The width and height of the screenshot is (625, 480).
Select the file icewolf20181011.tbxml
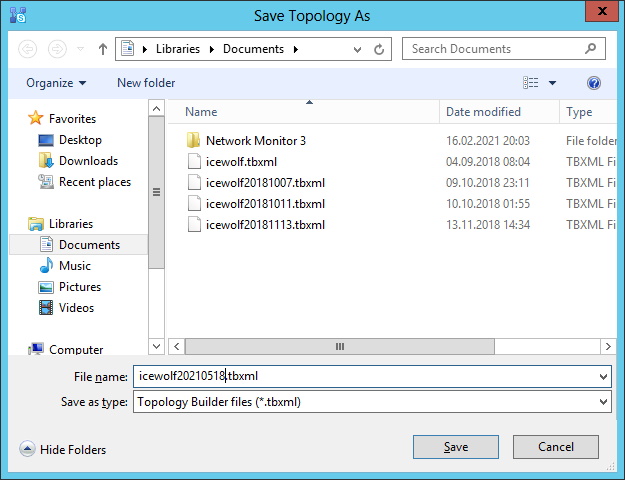[x=265, y=204]
